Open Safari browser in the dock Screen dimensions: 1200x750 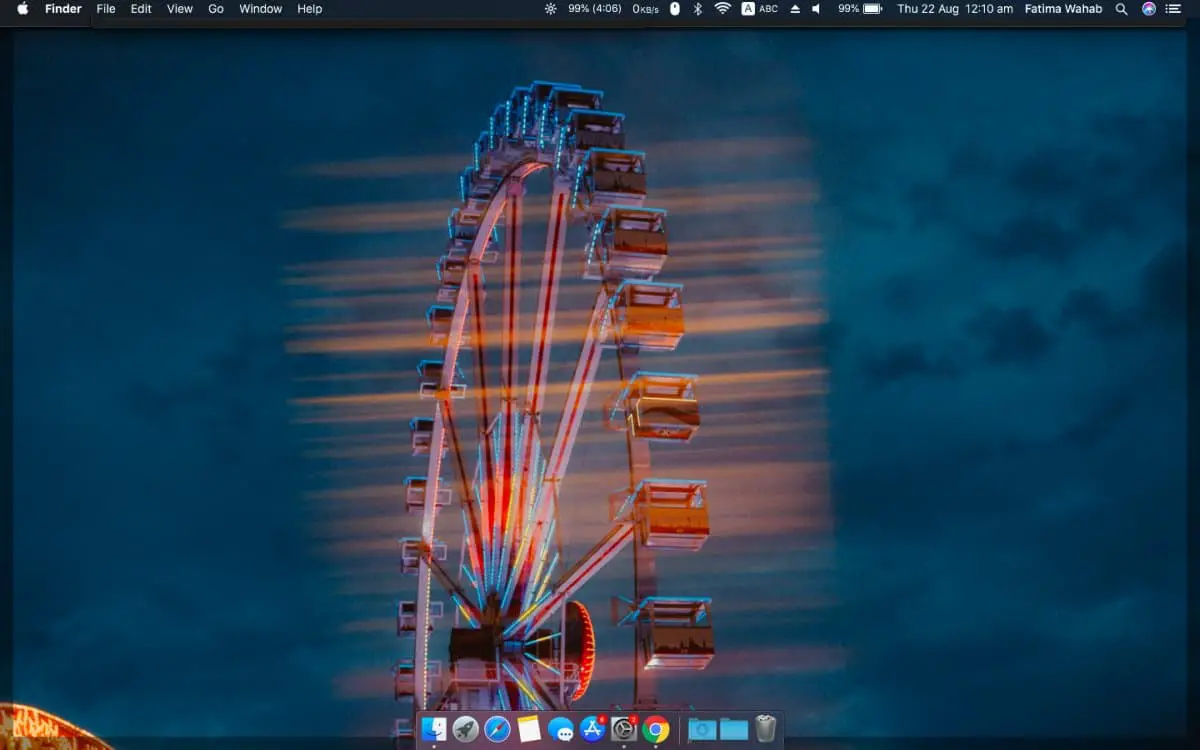(x=497, y=729)
